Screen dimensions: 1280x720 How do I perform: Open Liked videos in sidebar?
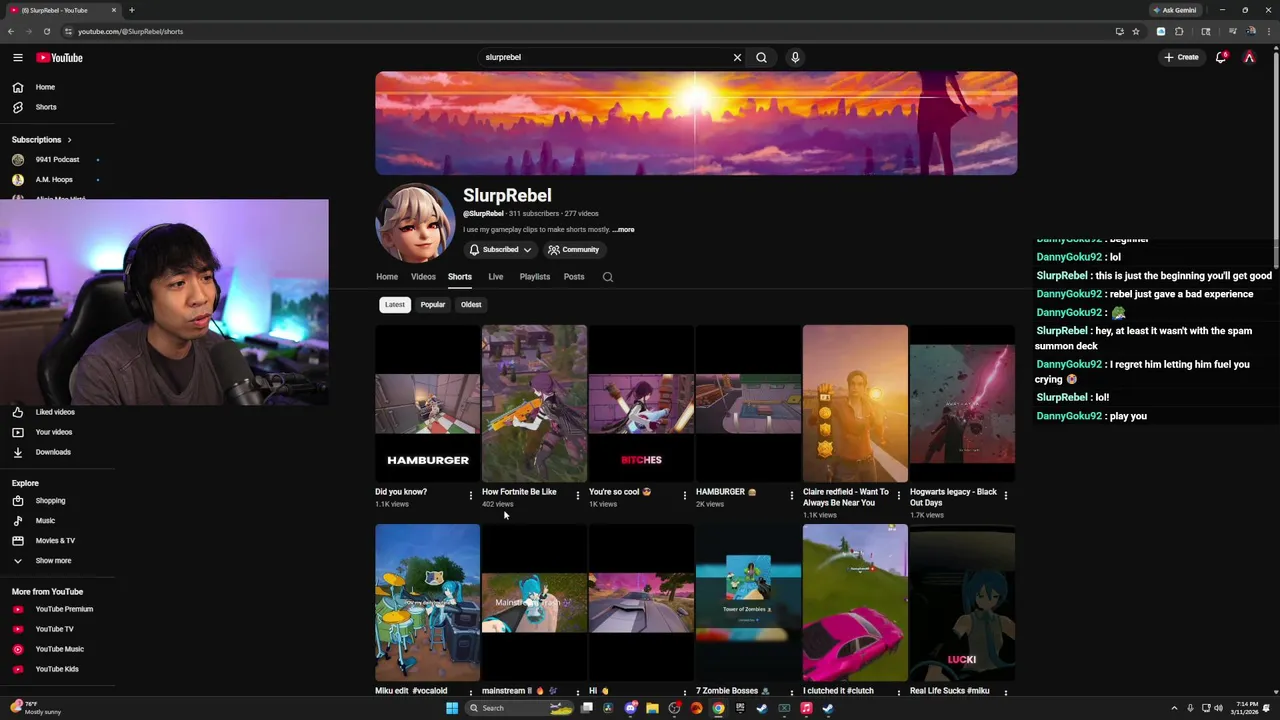(x=57, y=412)
